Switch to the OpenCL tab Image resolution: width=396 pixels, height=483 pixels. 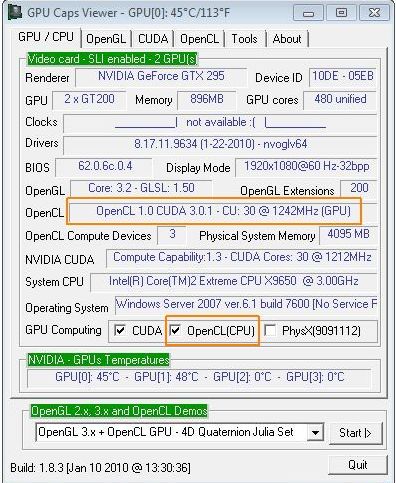coord(199,39)
